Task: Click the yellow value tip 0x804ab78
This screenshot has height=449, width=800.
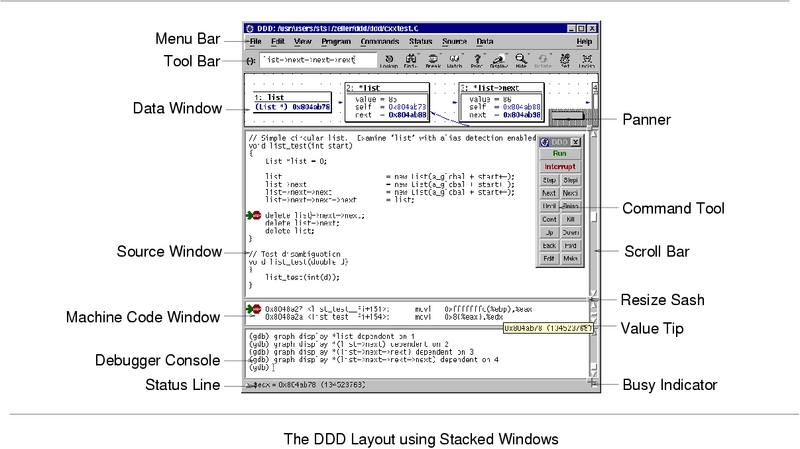Action: (548, 328)
